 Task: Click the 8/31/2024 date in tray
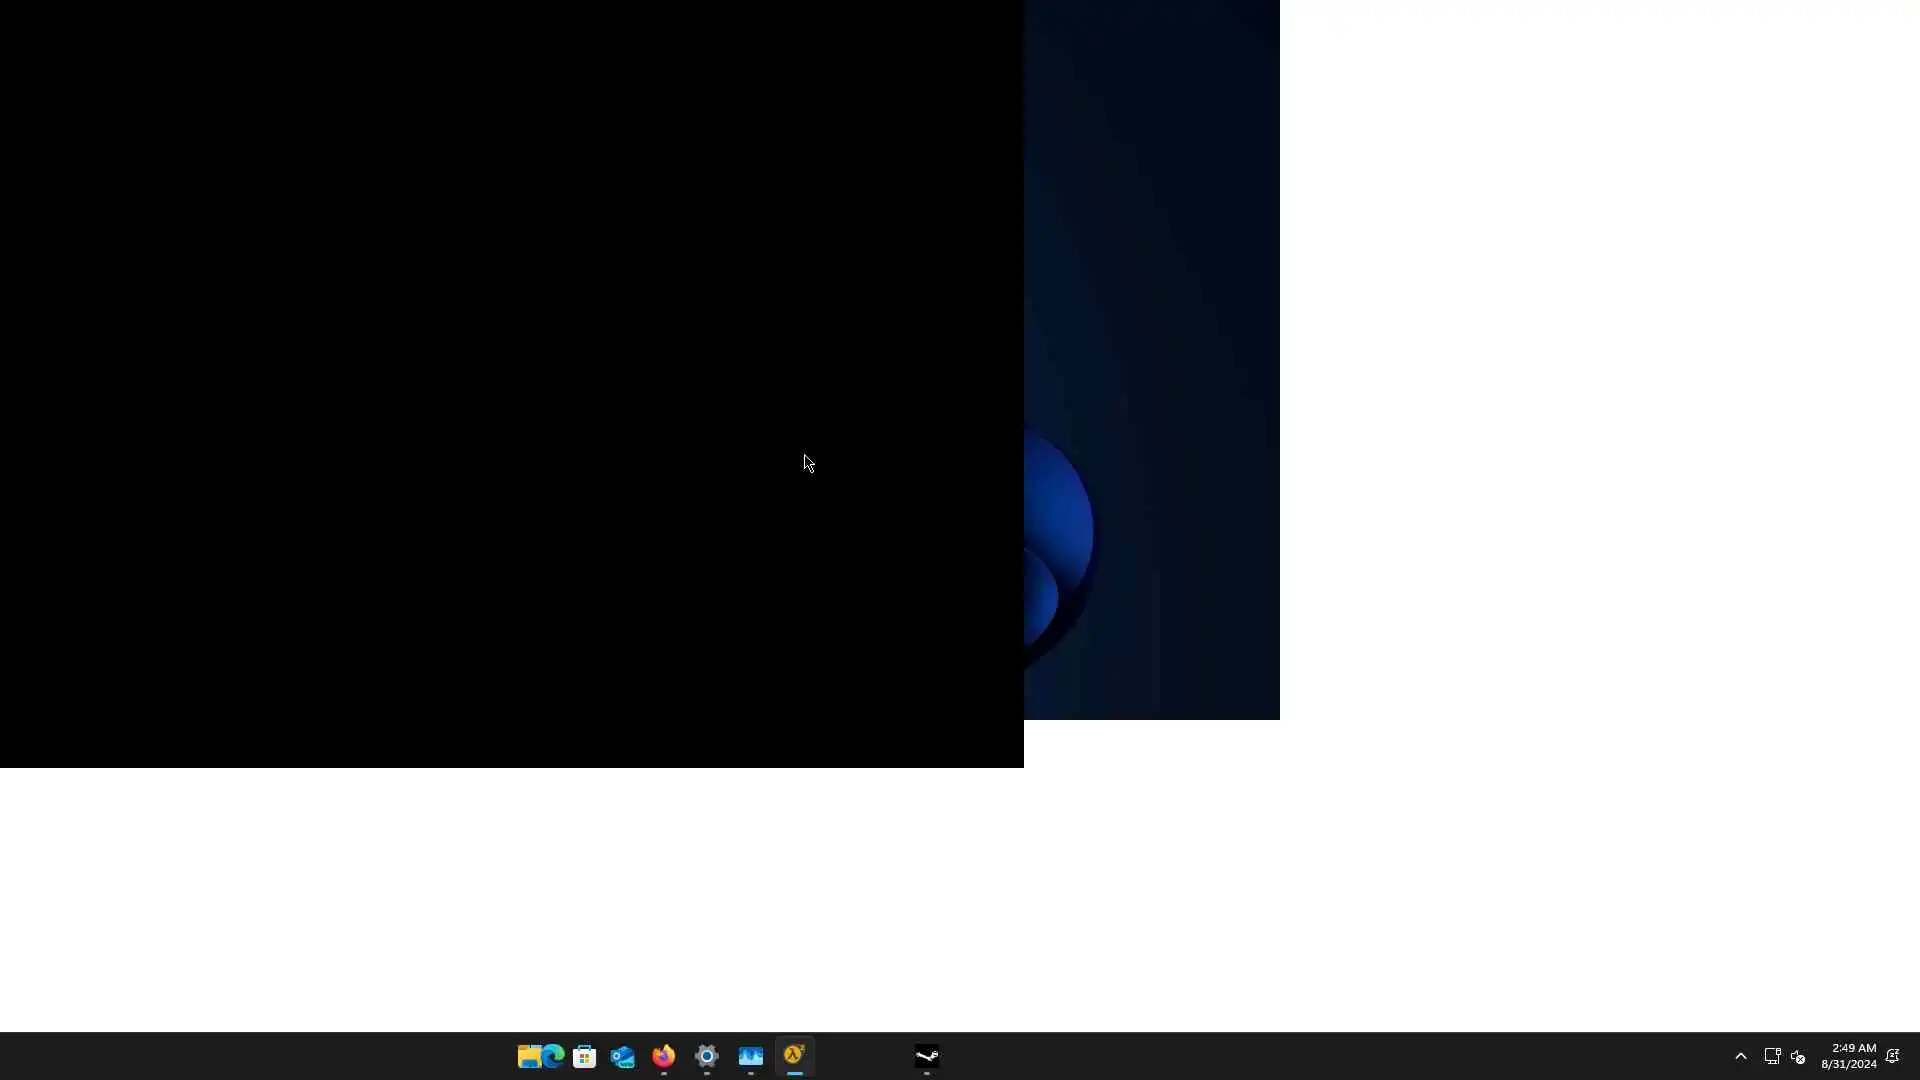tap(1848, 1064)
